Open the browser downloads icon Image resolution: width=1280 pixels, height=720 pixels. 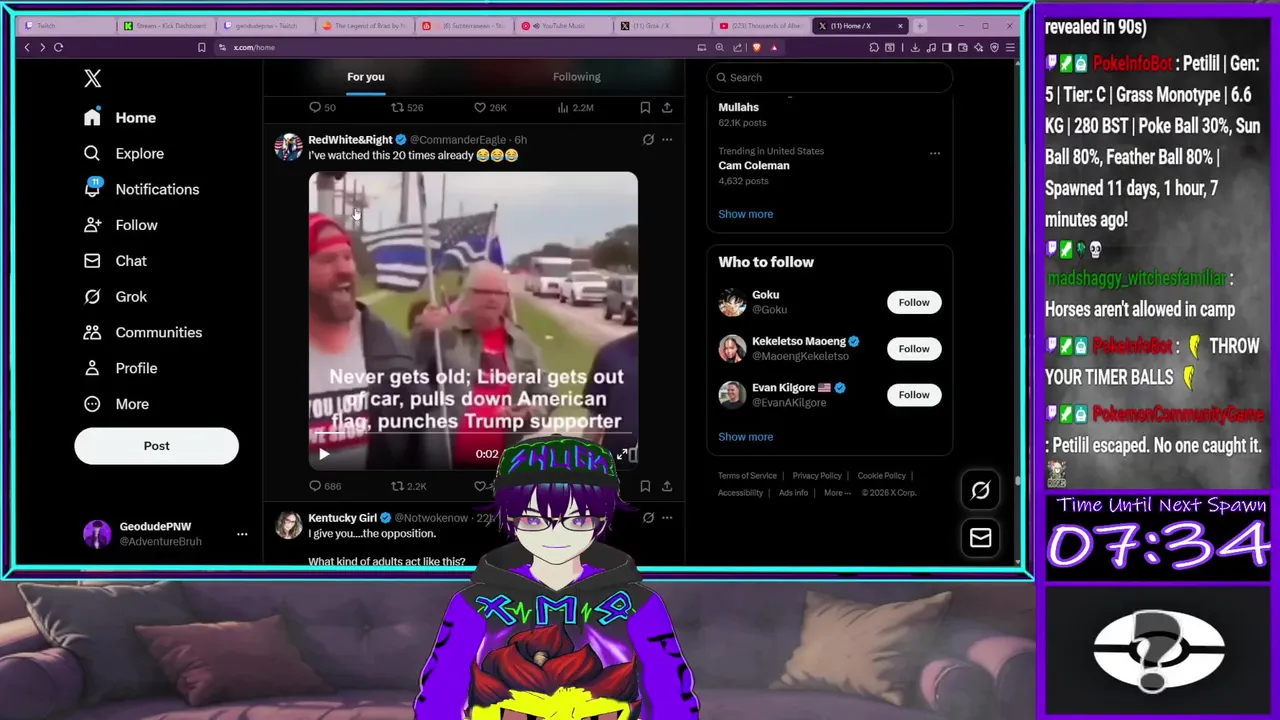click(x=914, y=47)
